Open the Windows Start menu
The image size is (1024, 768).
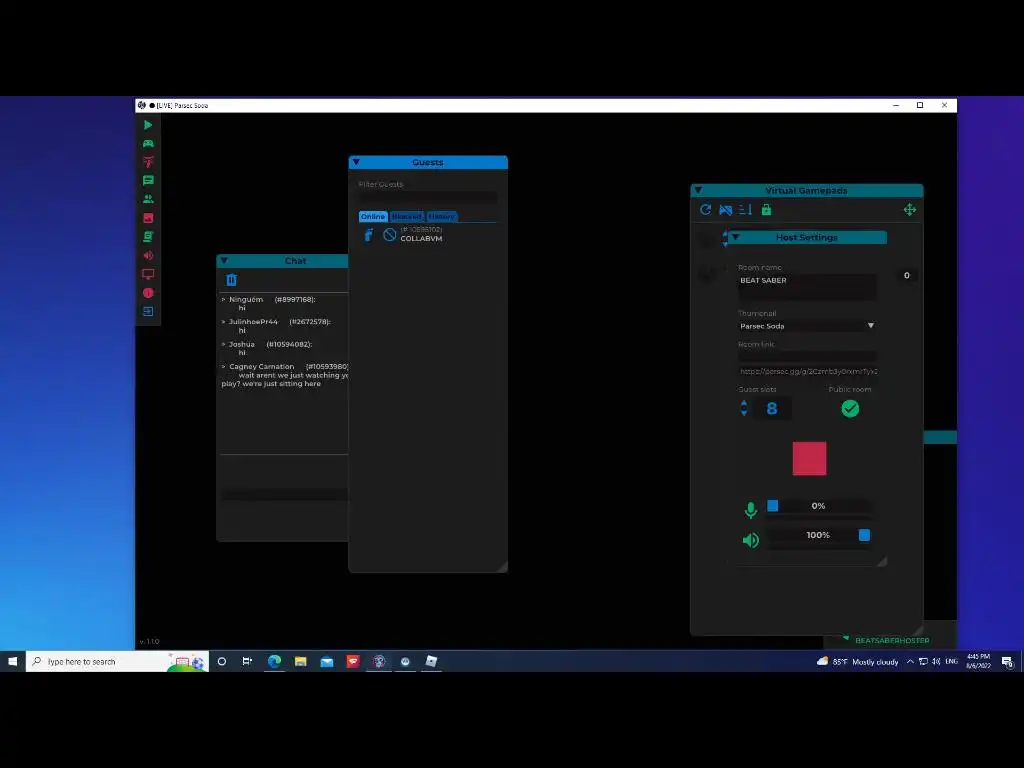pyautogui.click(x=12, y=662)
